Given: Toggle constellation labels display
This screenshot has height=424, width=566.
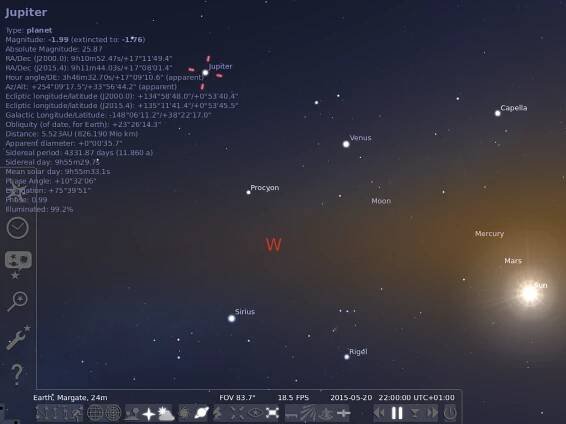Looking at the screenshot, I should [x=59, y=413].
